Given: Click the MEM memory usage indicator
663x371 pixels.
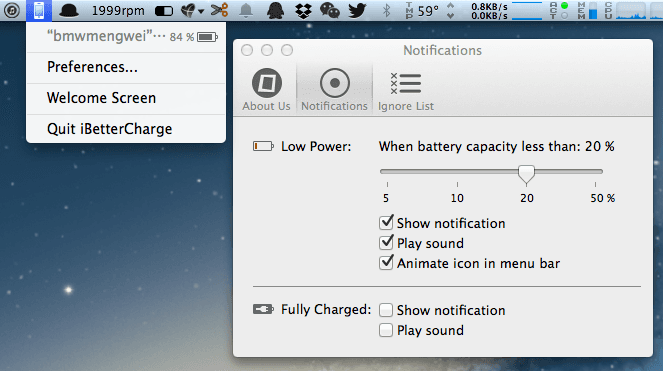Looking at the screenshot, I should click(587, 11).
